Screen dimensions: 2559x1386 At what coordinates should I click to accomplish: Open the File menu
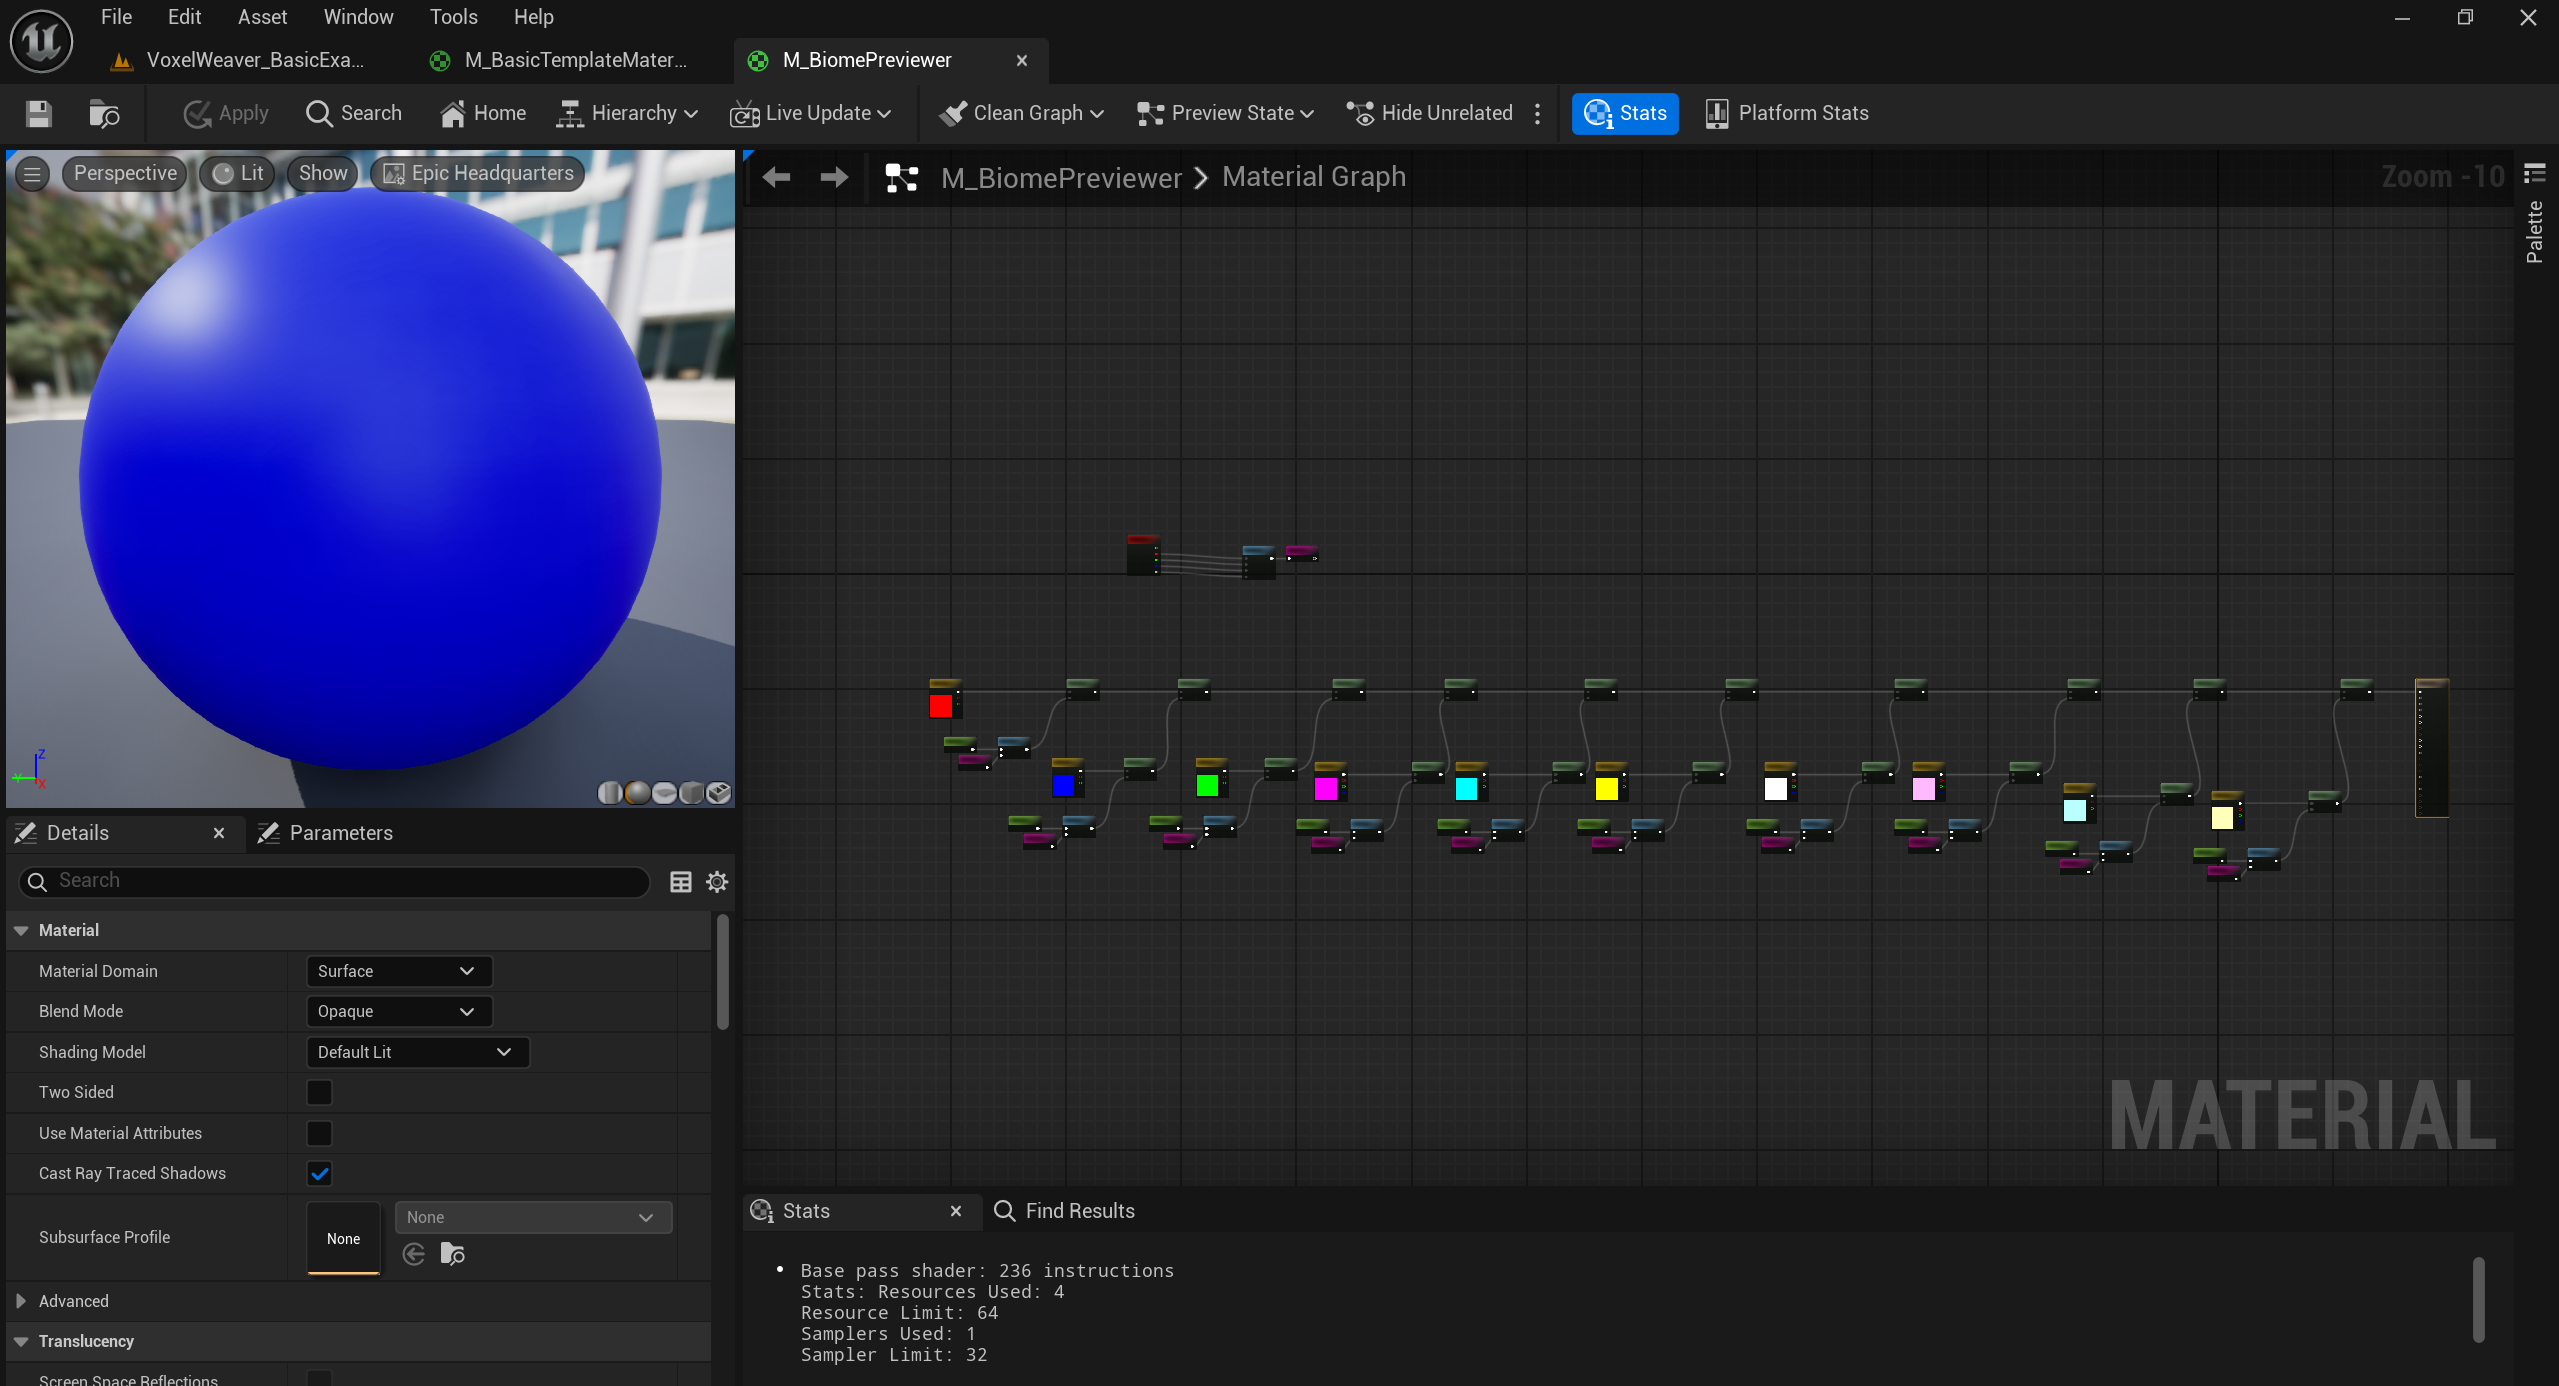(116, 17)
